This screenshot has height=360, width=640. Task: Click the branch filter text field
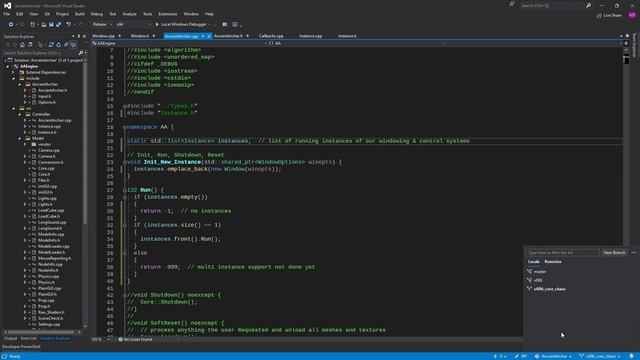point(562,253)
